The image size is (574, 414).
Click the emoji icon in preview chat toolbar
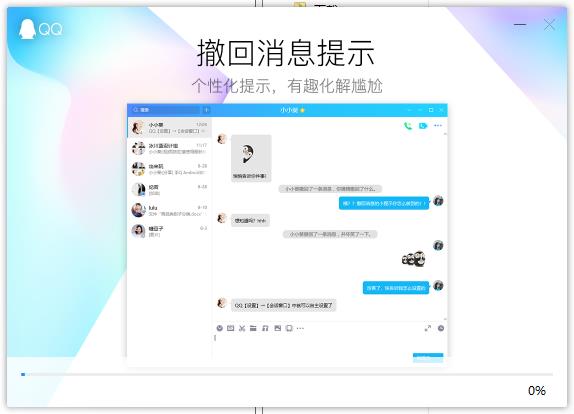pyautogui.click(x=220, y=328)
